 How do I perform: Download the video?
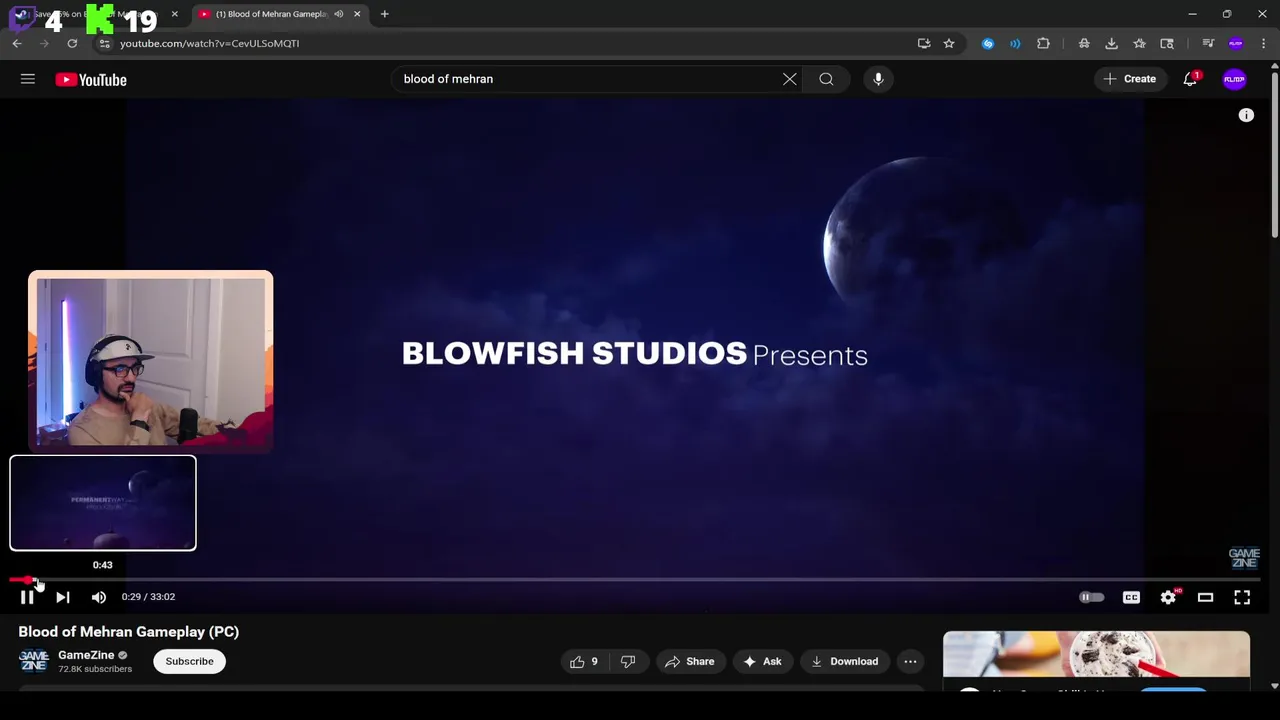(845, 661)
